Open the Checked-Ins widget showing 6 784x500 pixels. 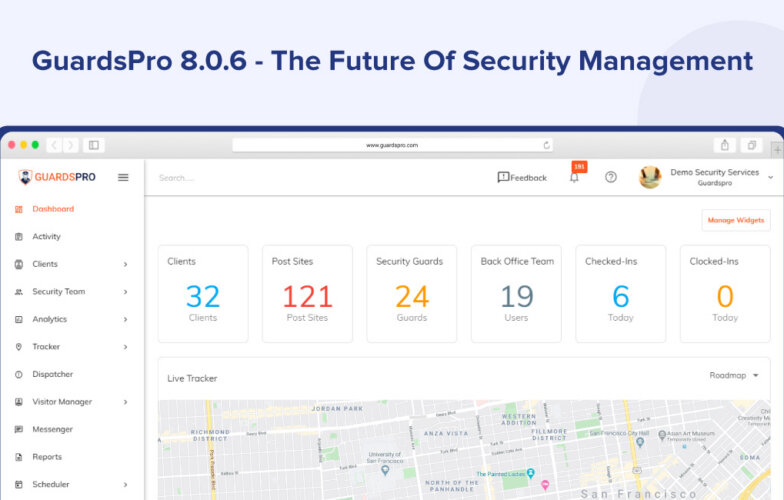620,294
